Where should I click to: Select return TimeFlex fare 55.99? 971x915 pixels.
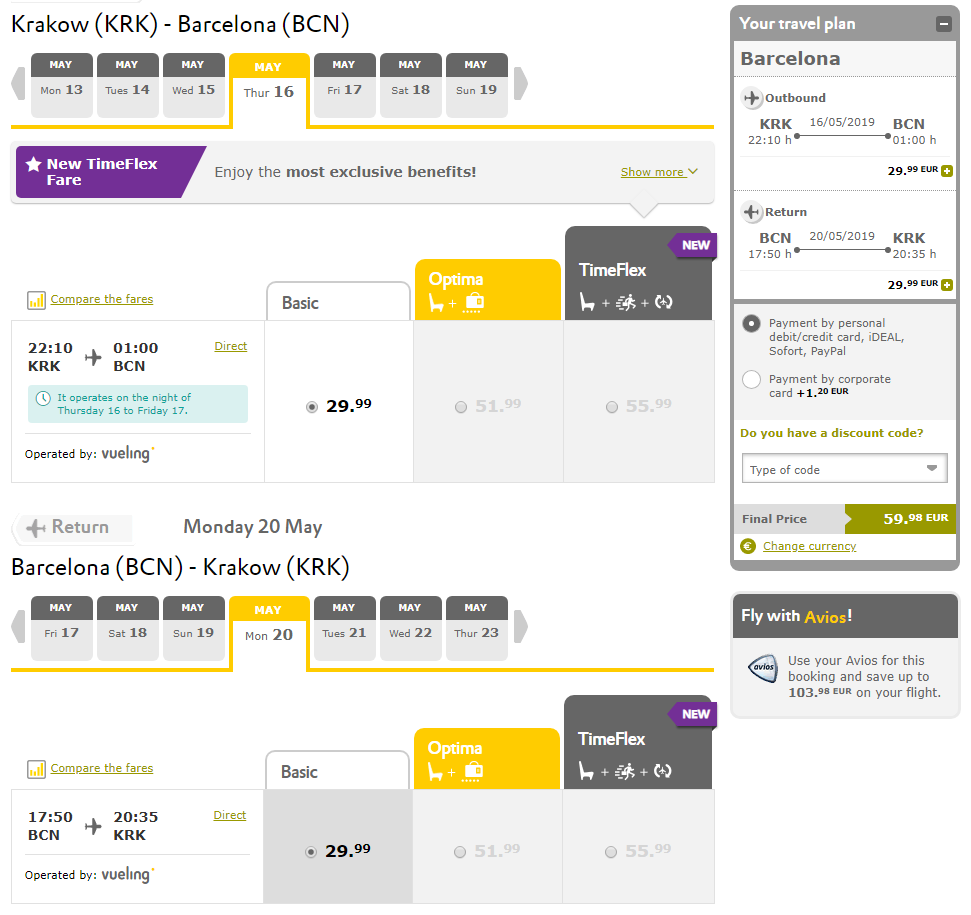pos(611,852)
